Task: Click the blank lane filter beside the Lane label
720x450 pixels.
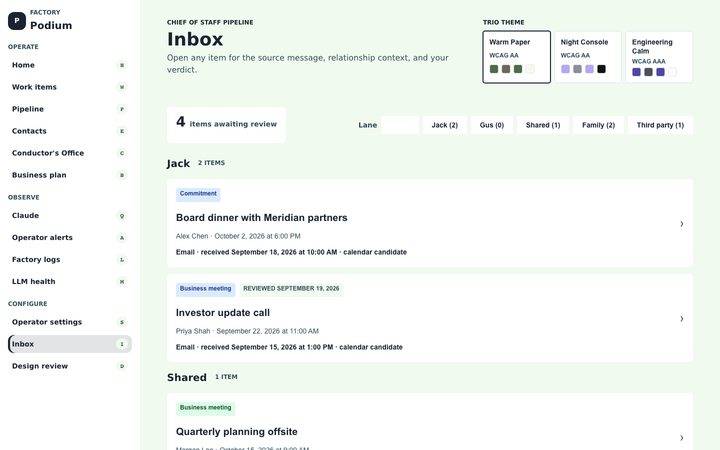Action: (400, 125)
